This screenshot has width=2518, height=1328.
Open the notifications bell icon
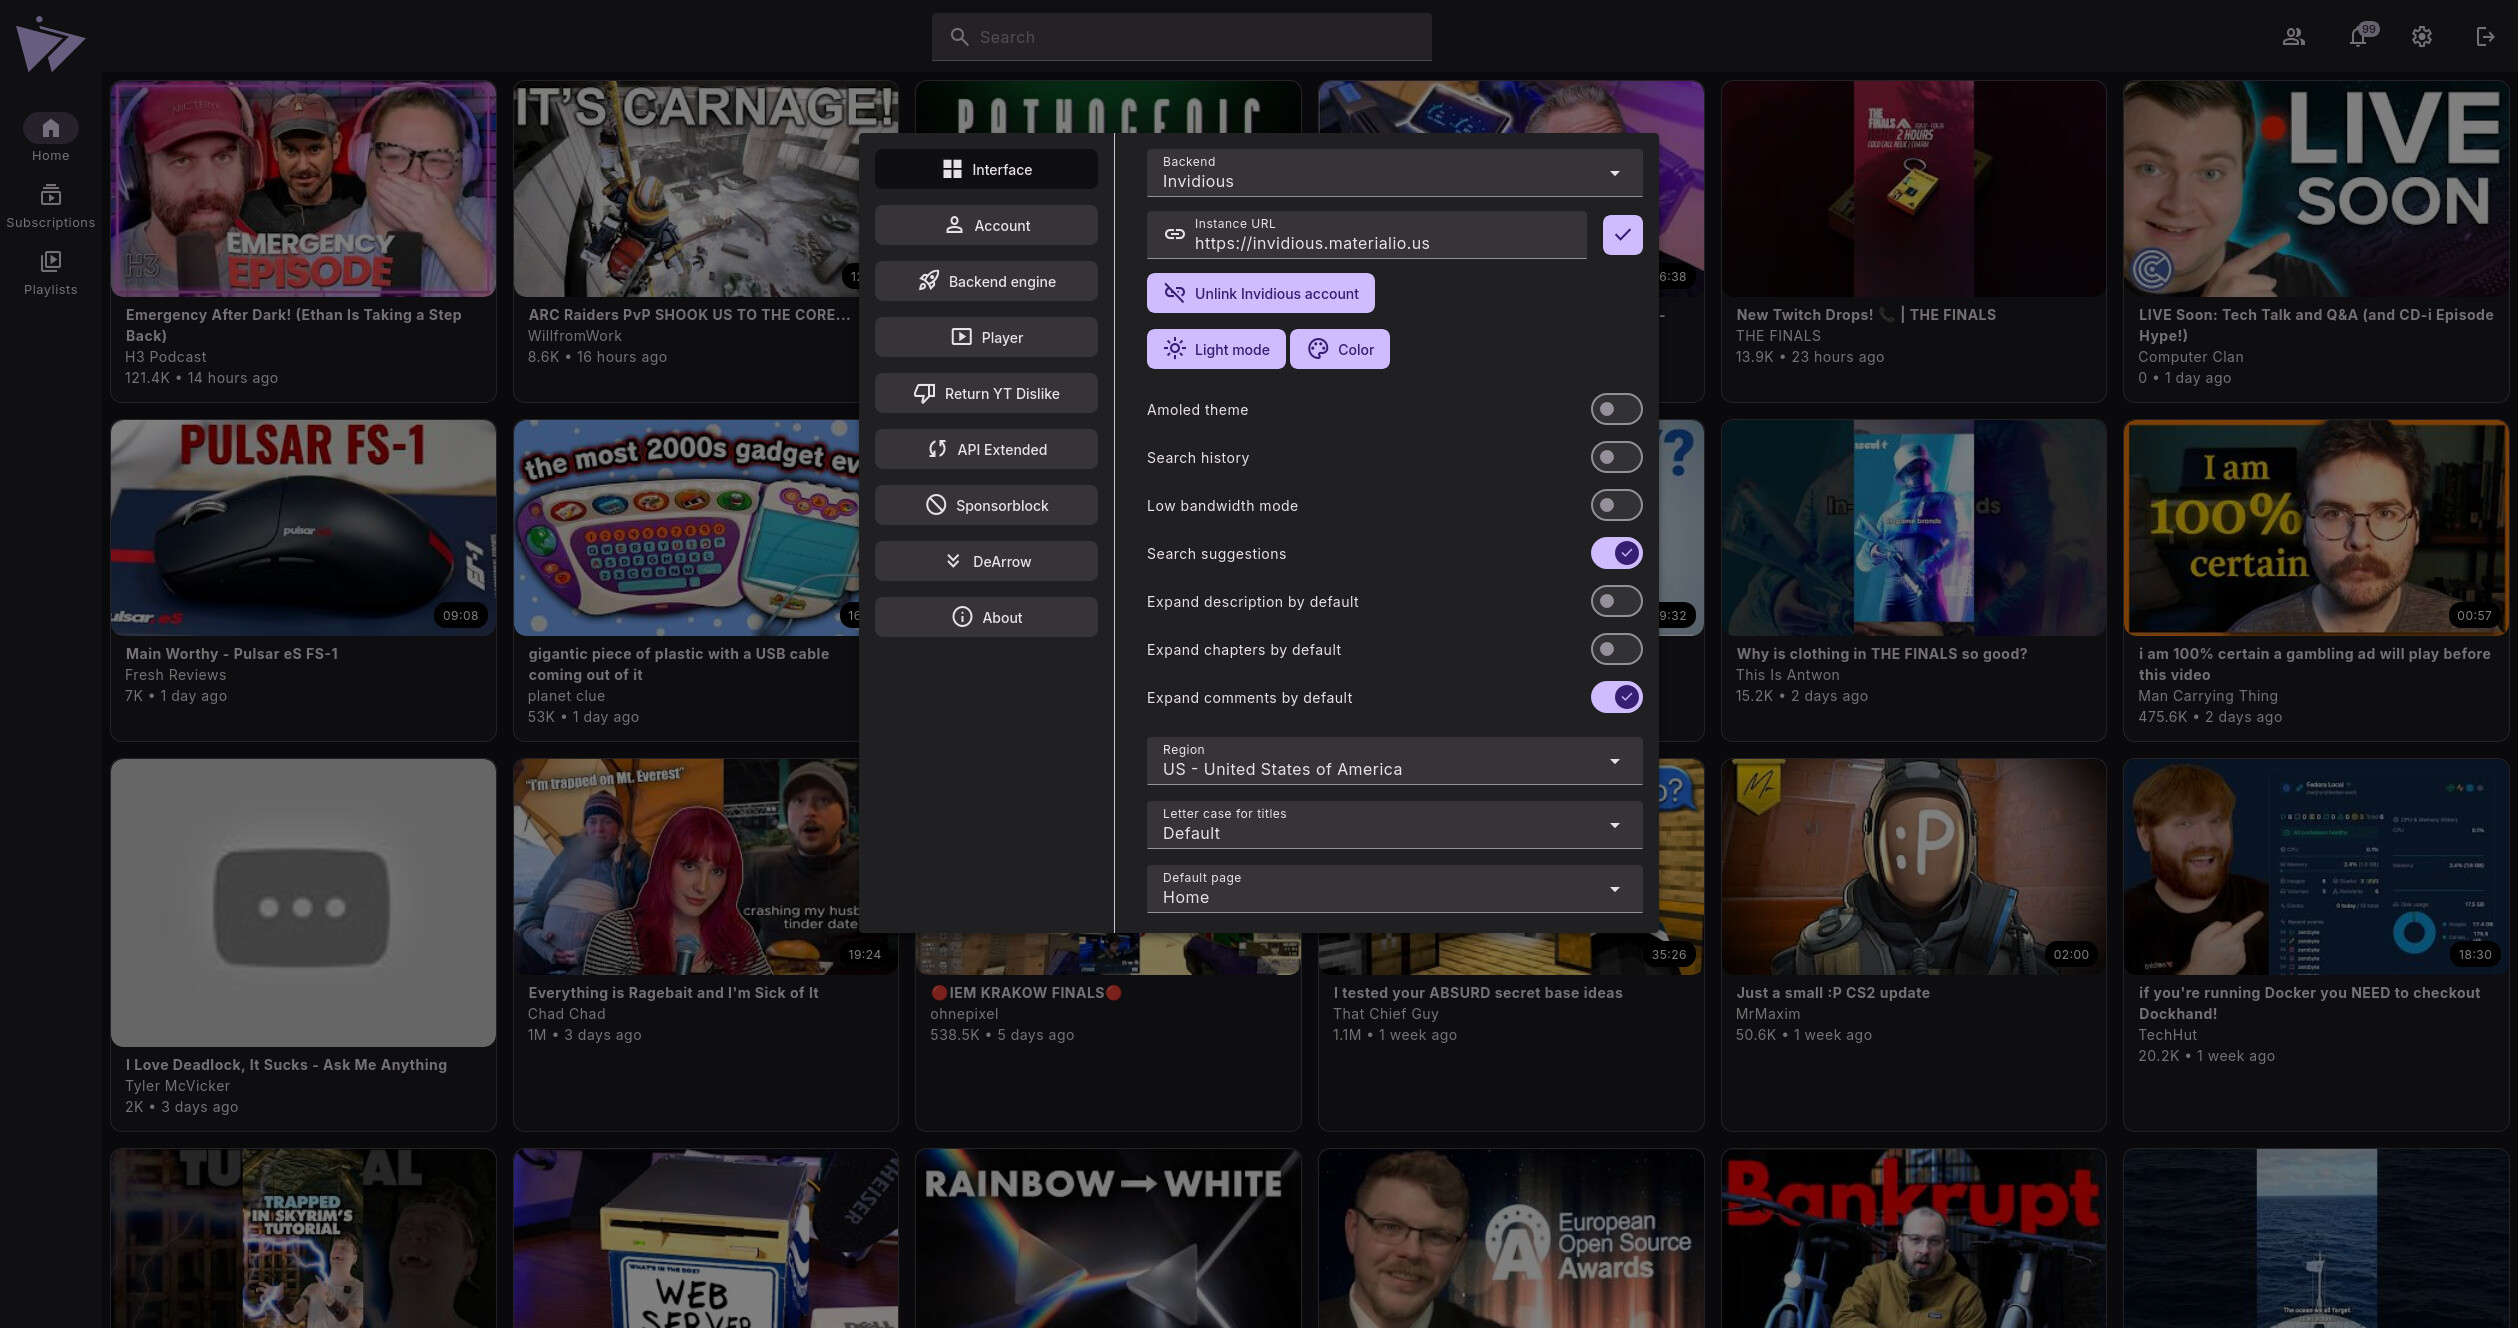[2357, 37]
